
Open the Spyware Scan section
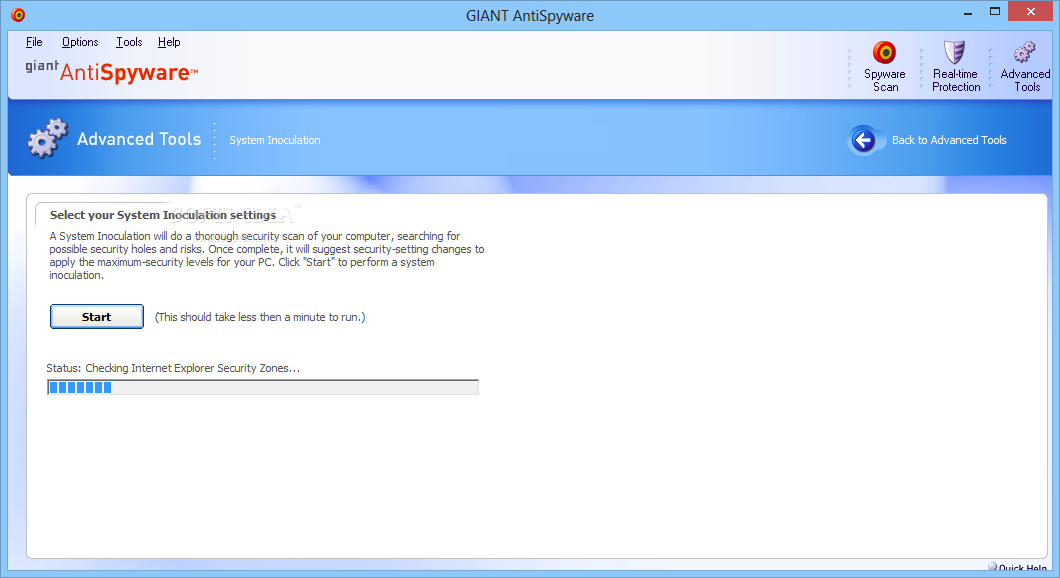(884, 66)
